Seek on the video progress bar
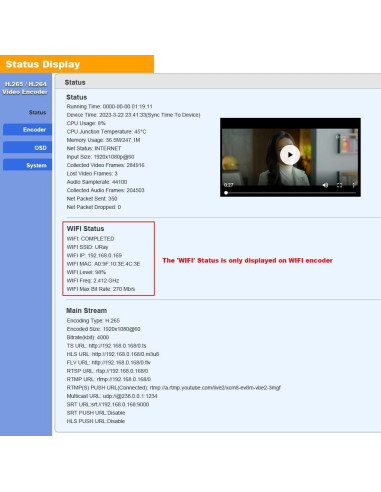Screen dimensions: 381x492 point(290,193)
